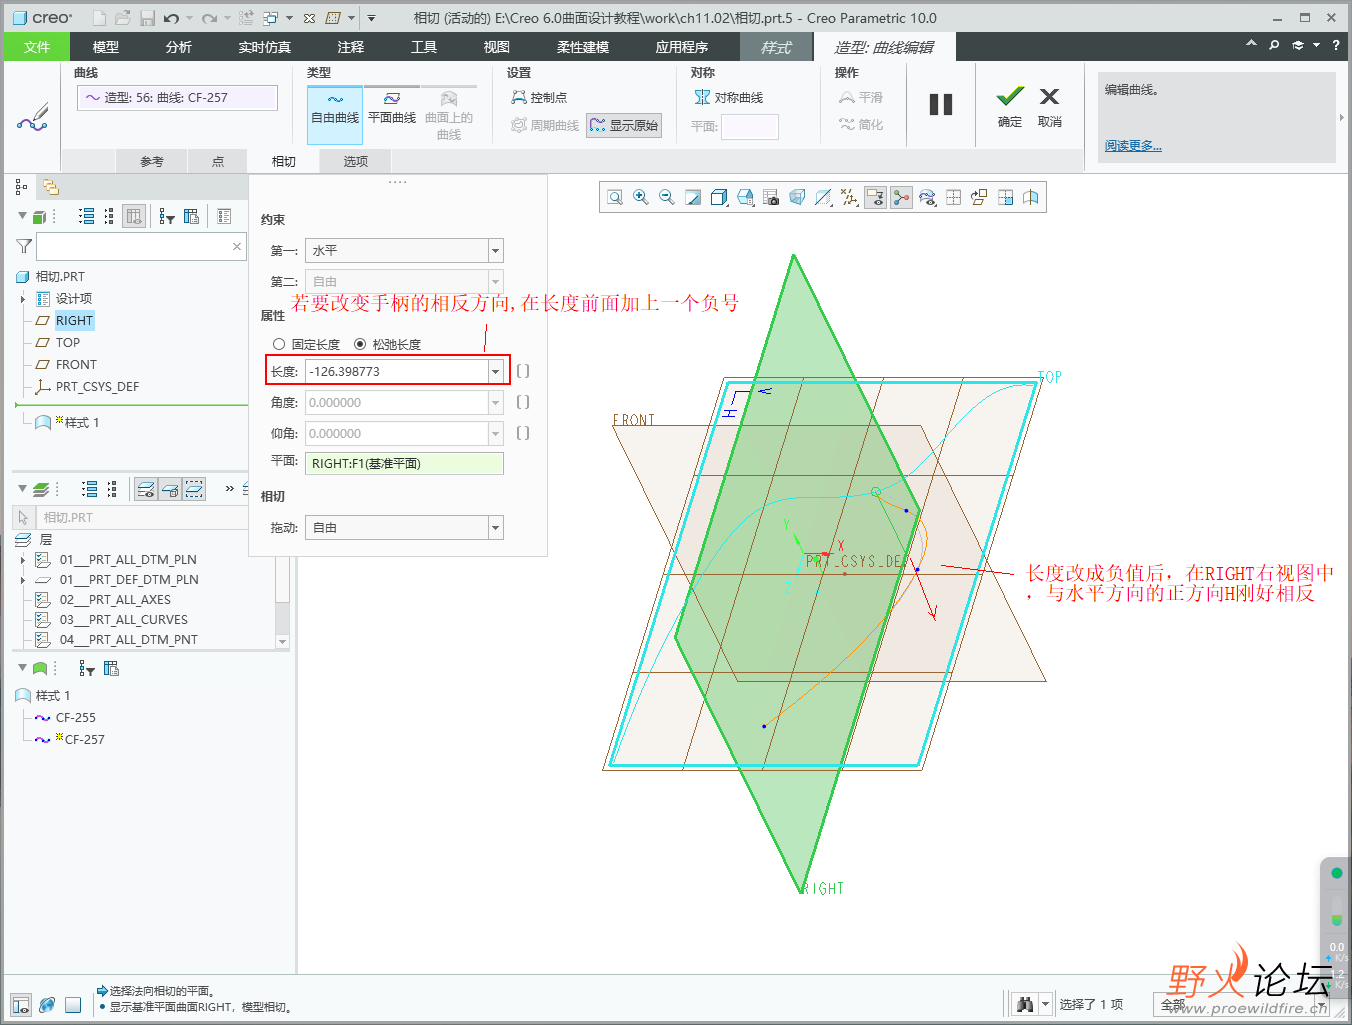
Task: Toggle datum display filters icon
Action: point(849,197)
